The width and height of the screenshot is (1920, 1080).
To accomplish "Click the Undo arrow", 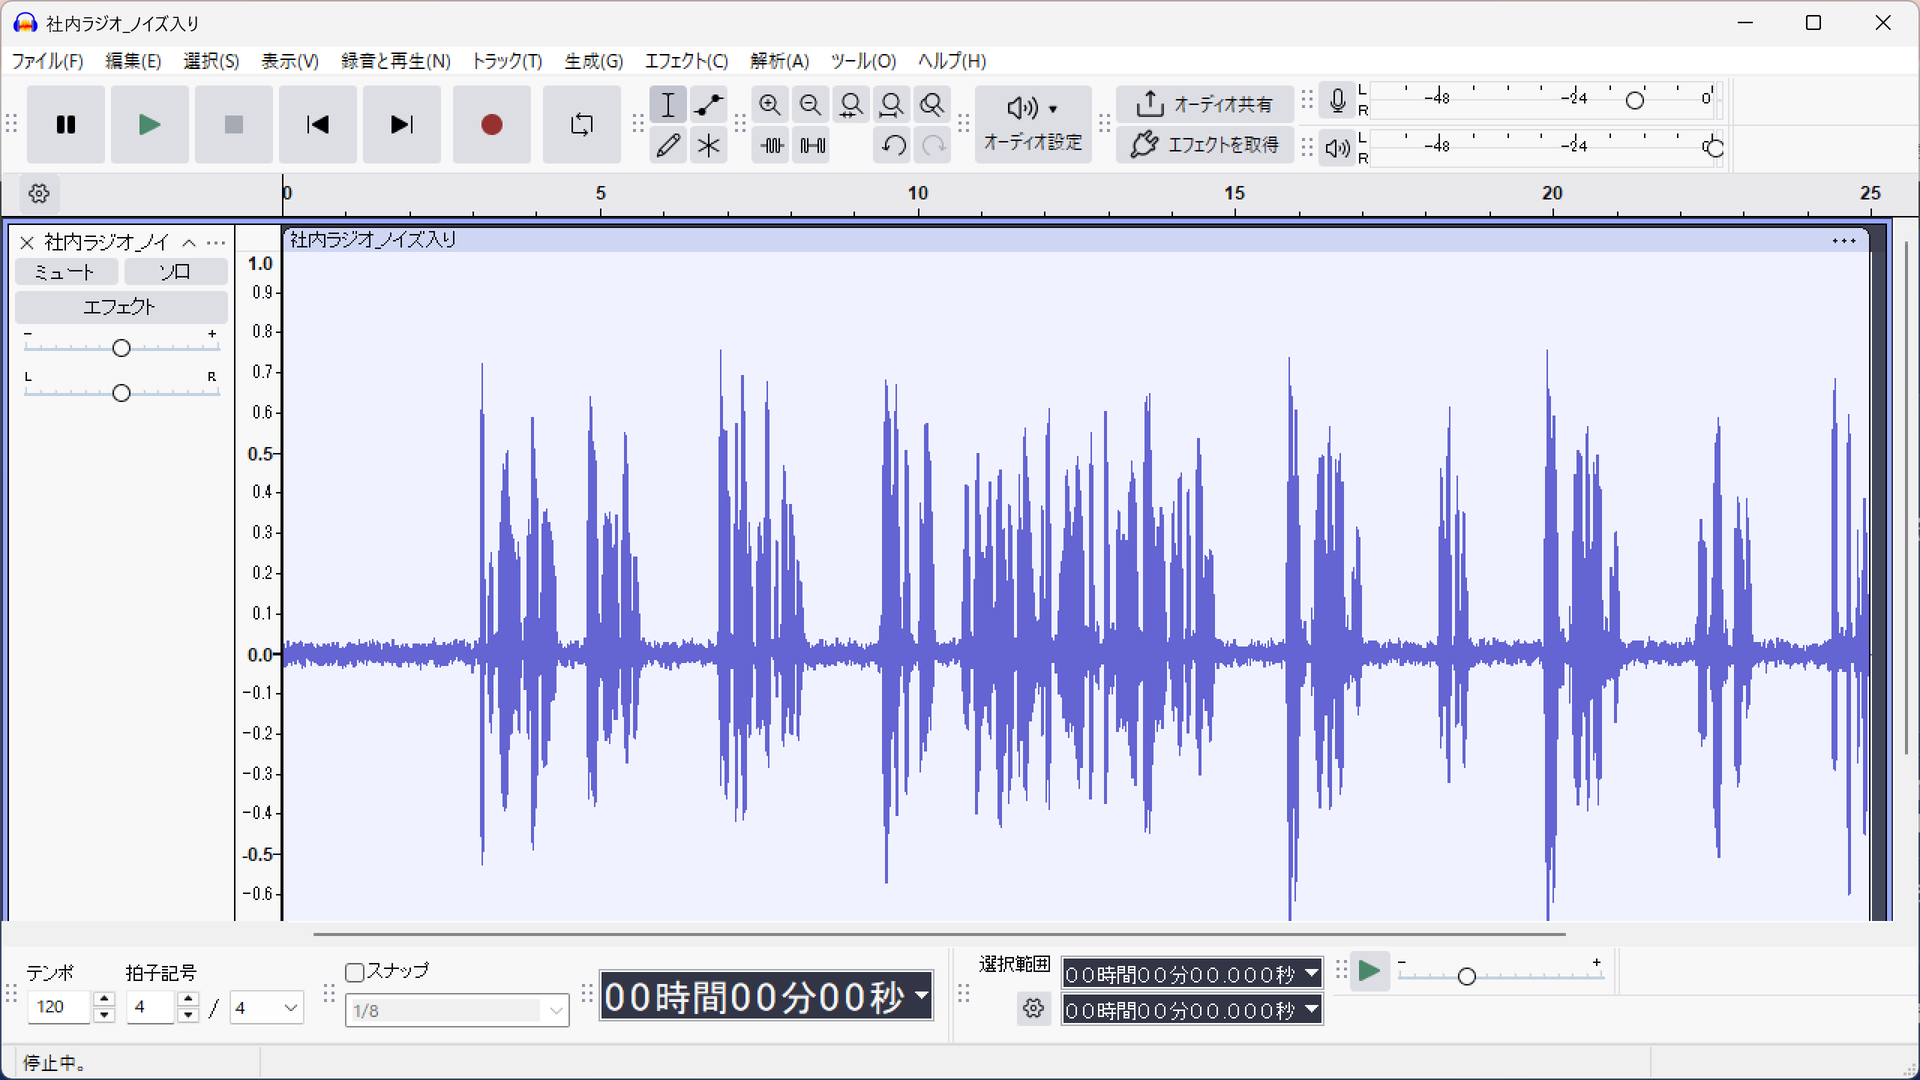I will point(893,146).
